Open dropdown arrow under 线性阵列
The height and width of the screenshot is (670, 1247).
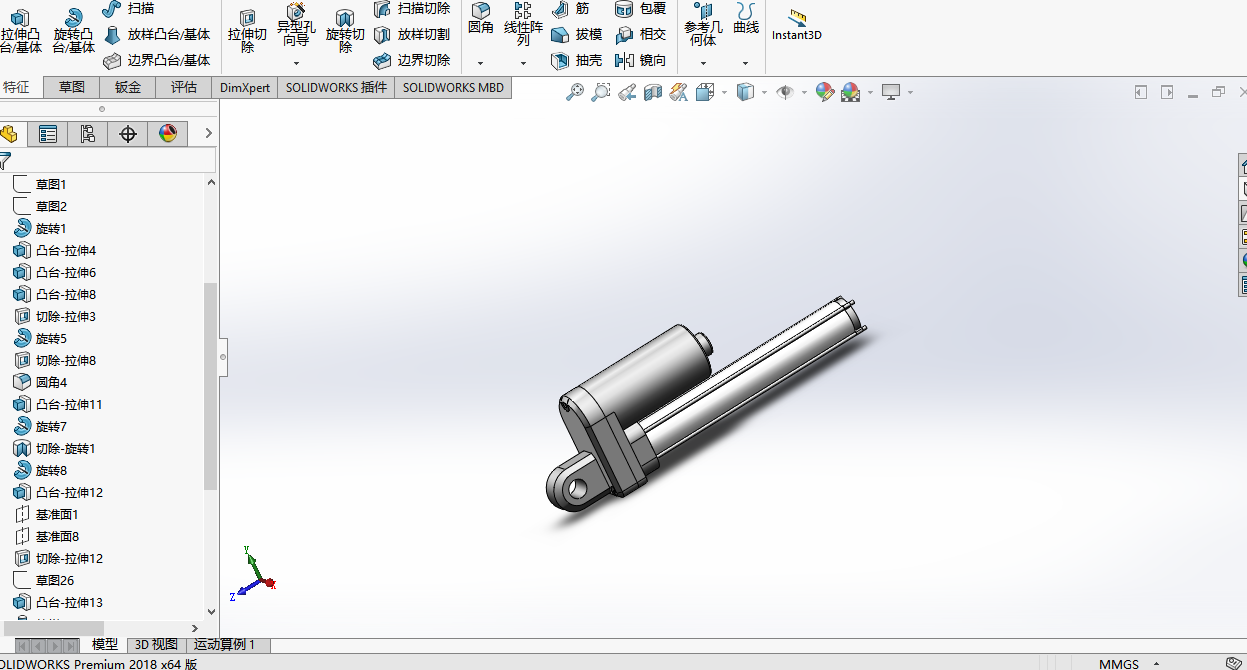click(523, 62)
